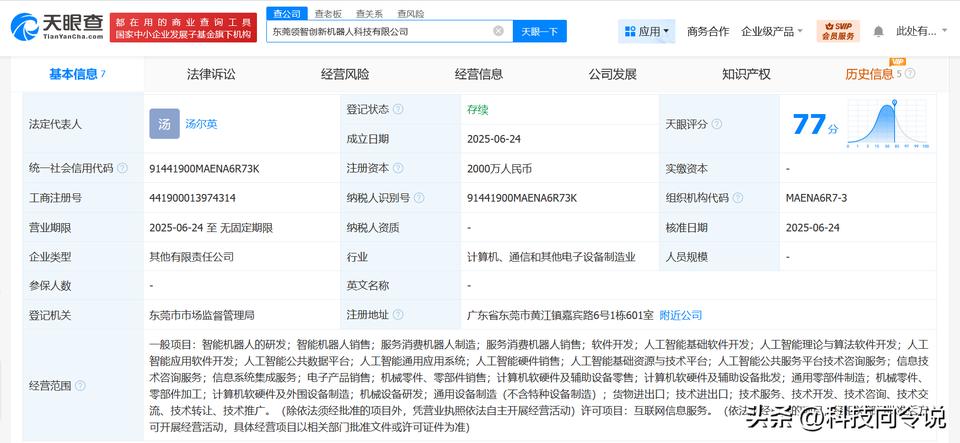Open the 历史信息 tab

(x=869, y=74)
